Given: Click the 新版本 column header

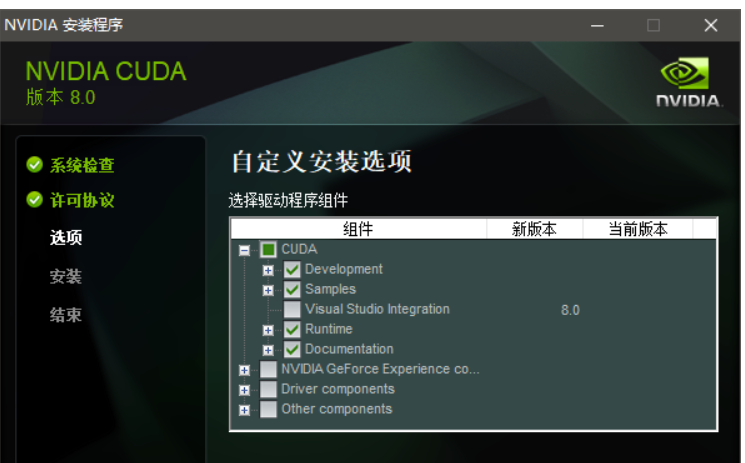Looking at the screenshot, I should (535, 229).
